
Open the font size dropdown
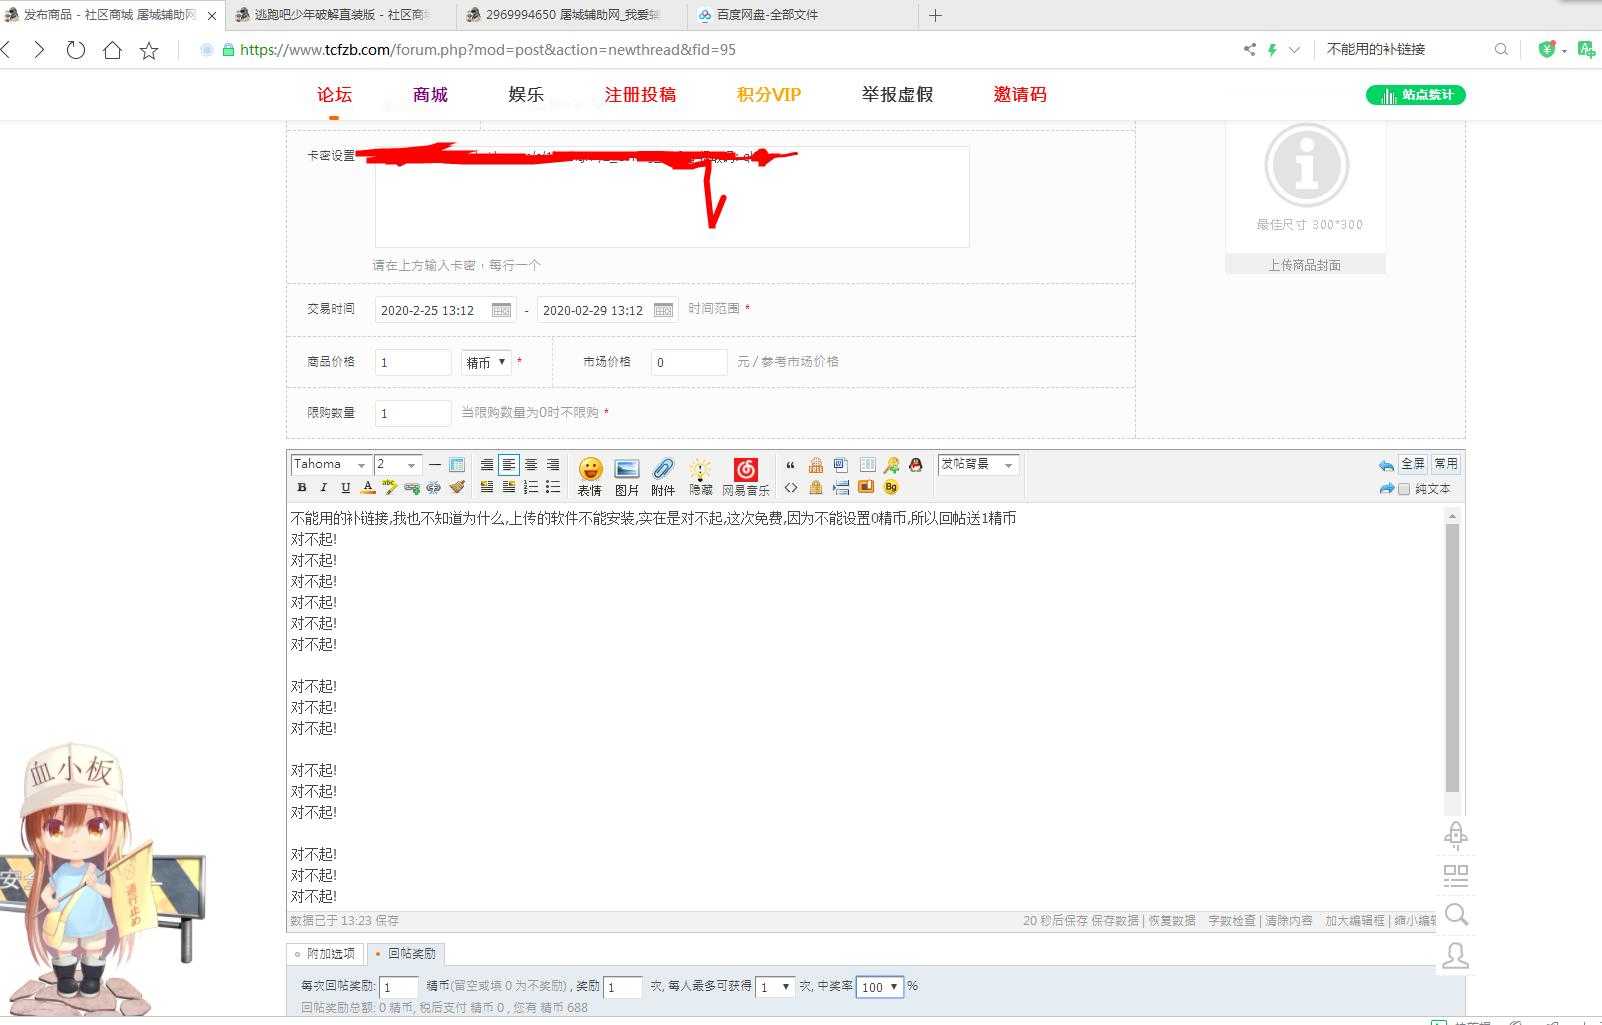pos(397,464)
